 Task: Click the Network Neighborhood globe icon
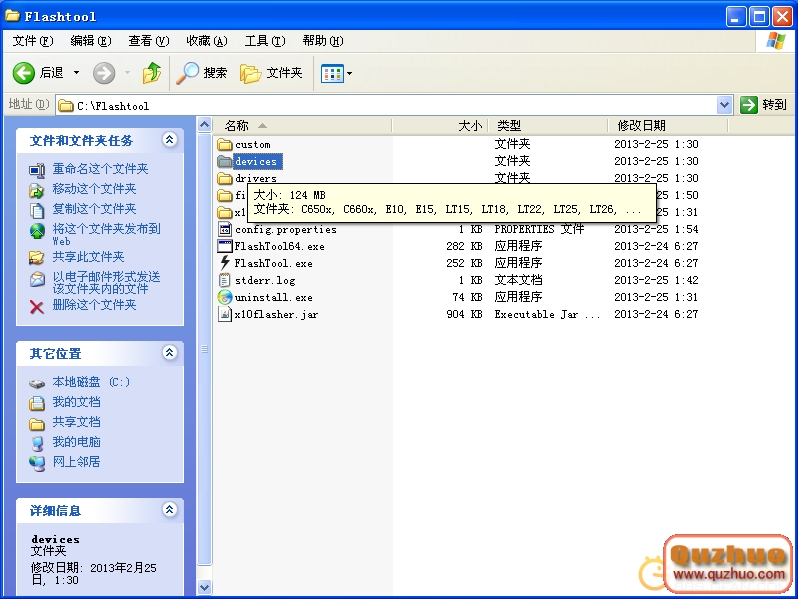pos(37,463)
